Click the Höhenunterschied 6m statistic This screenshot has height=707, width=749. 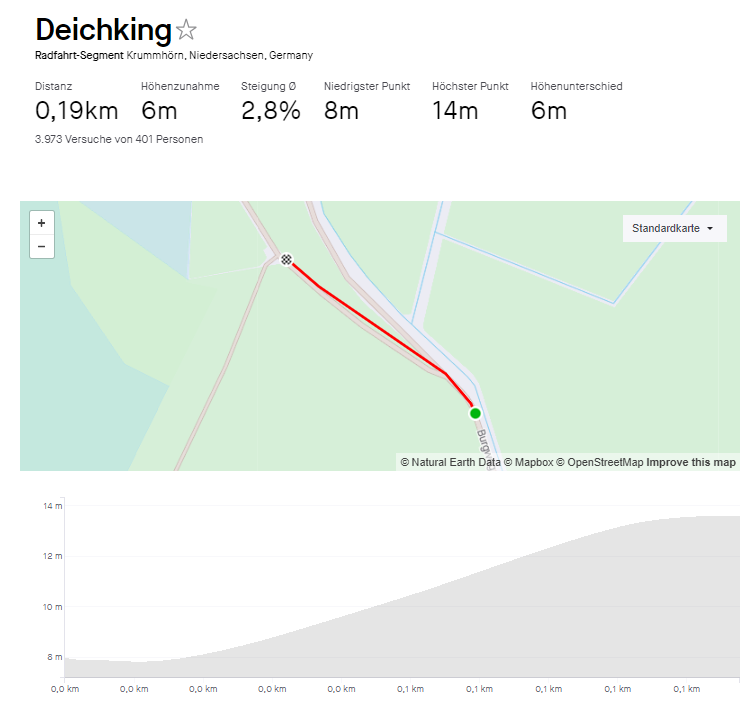coord(549,110)
